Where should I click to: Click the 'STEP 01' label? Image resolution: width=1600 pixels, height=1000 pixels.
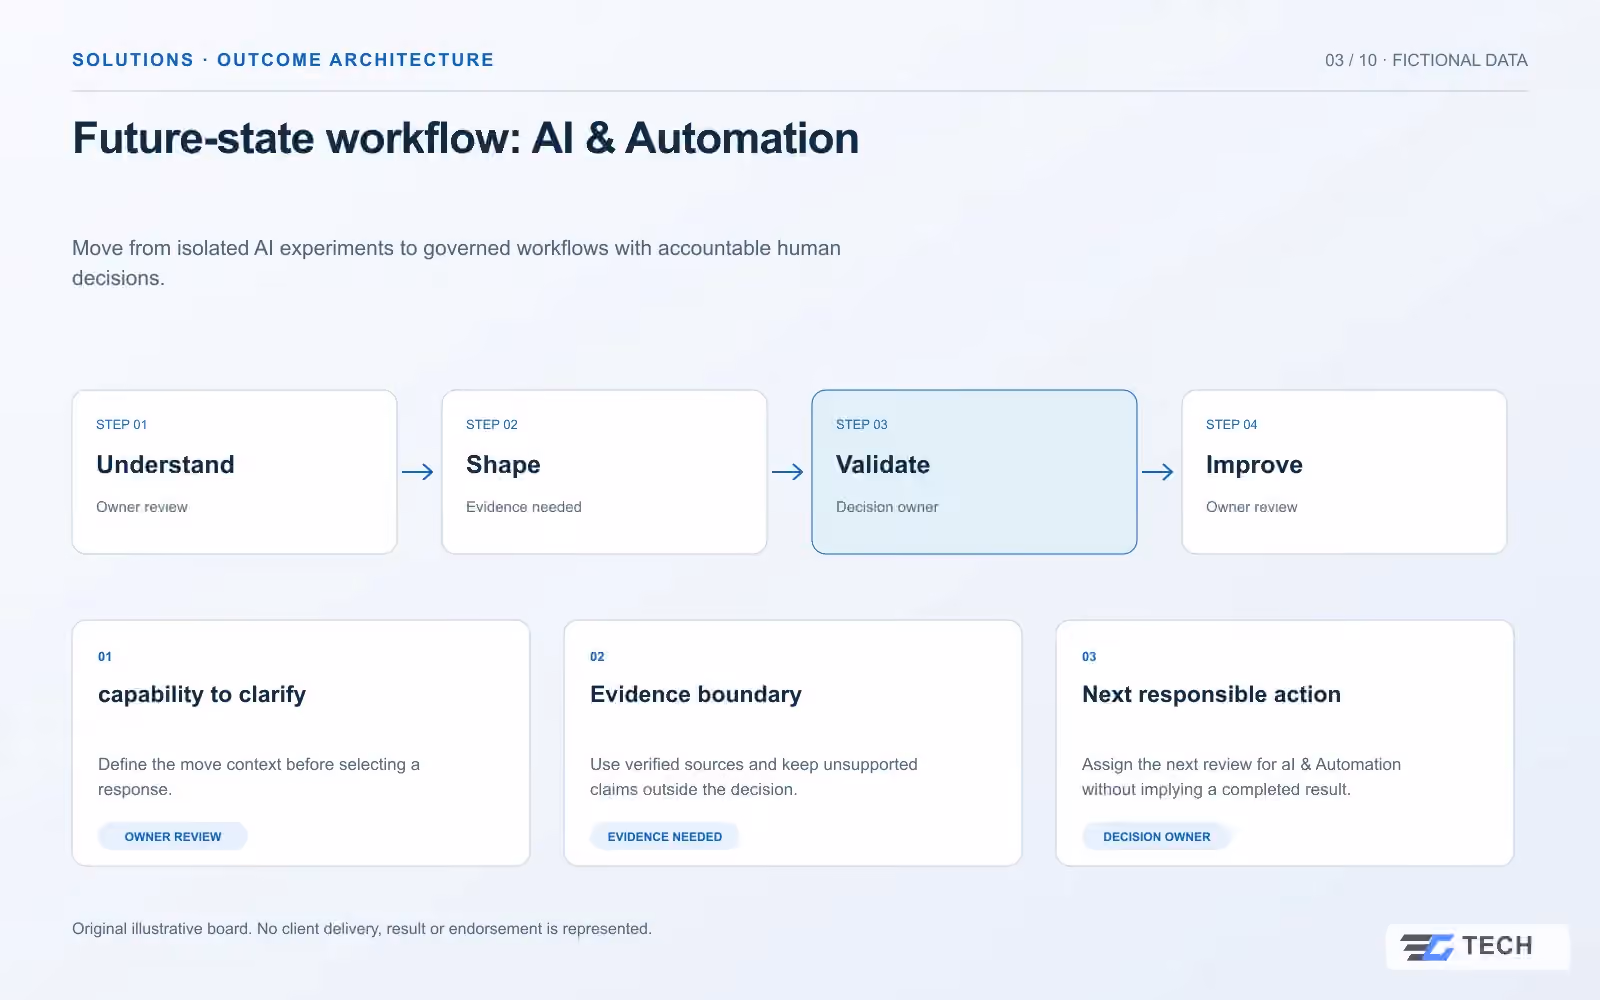pyautogui.click(x=122, y=425)
